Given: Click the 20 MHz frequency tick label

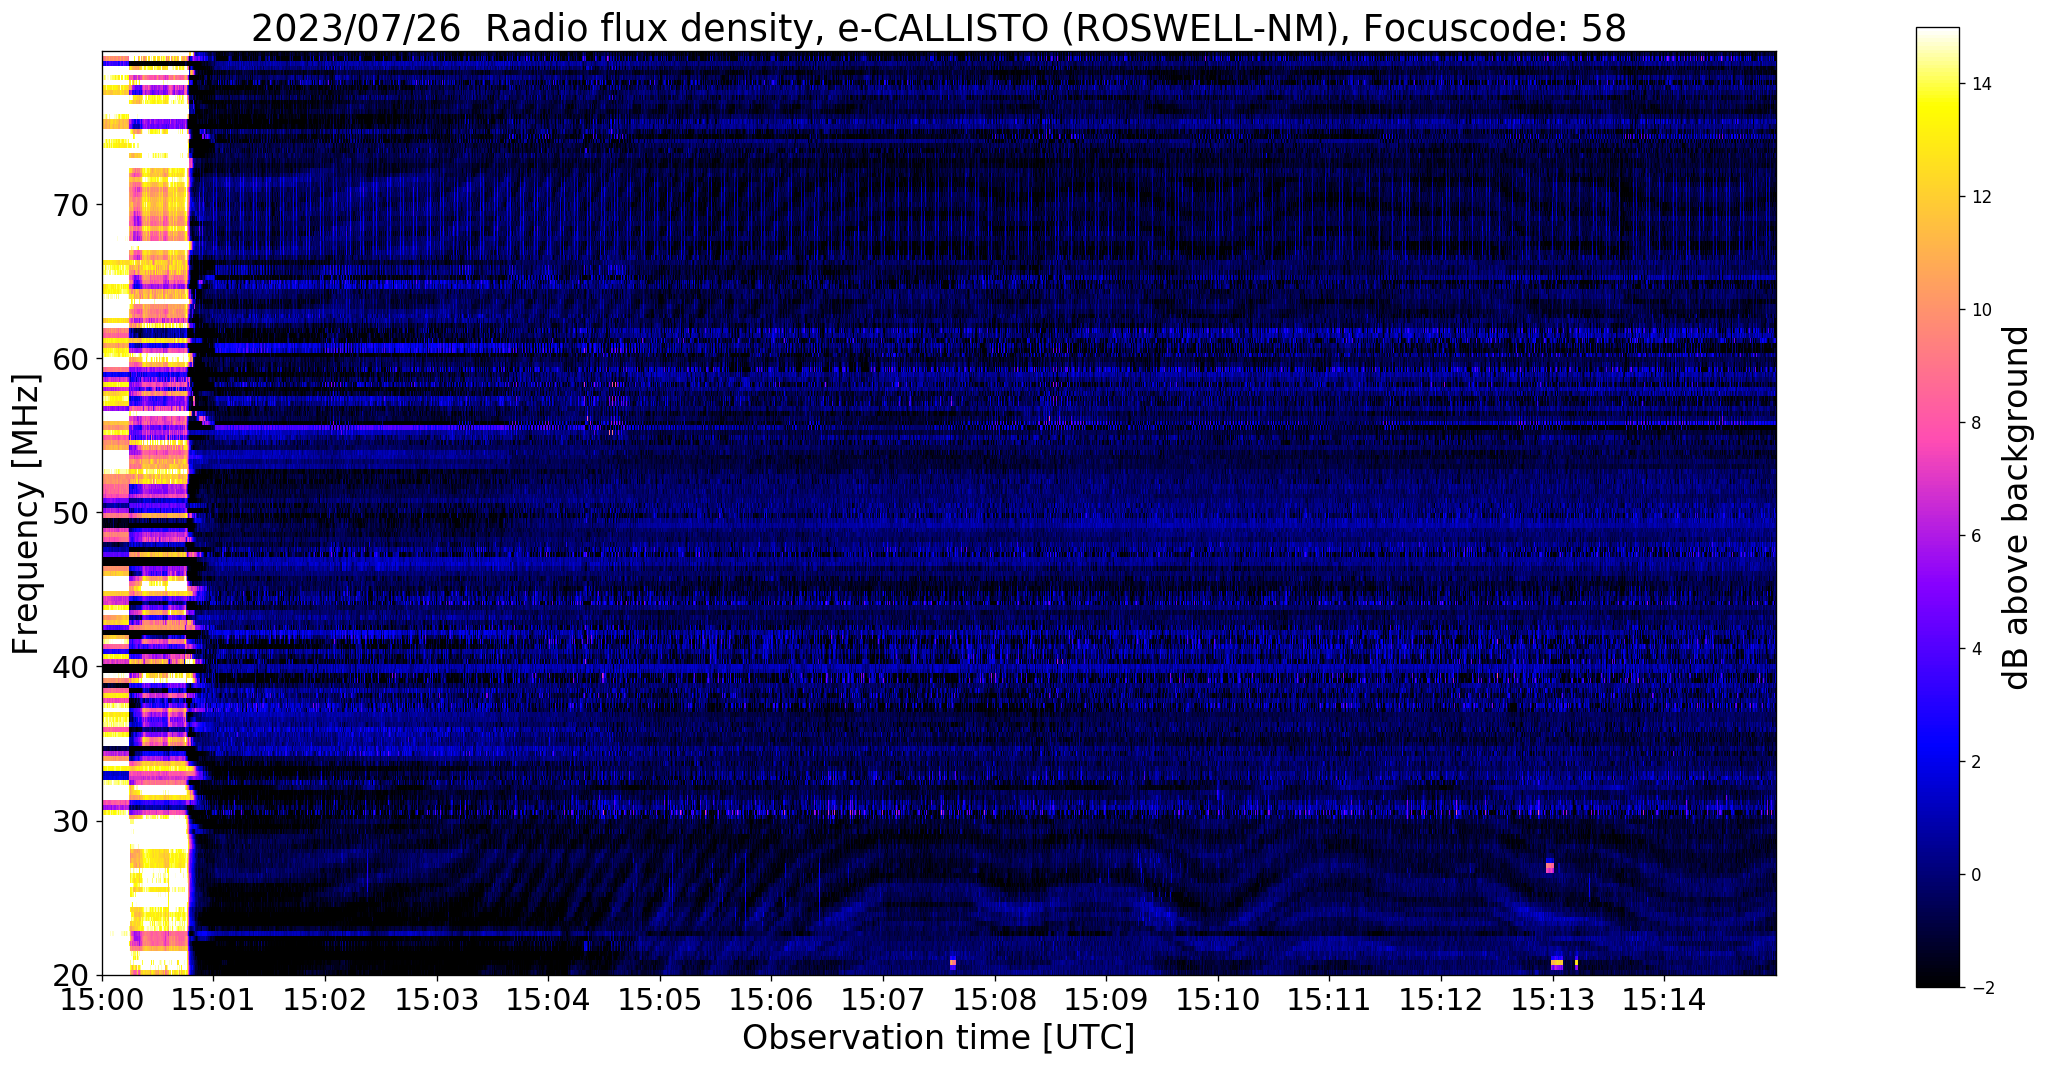Looking at the screenshot, I should [69, 975].
